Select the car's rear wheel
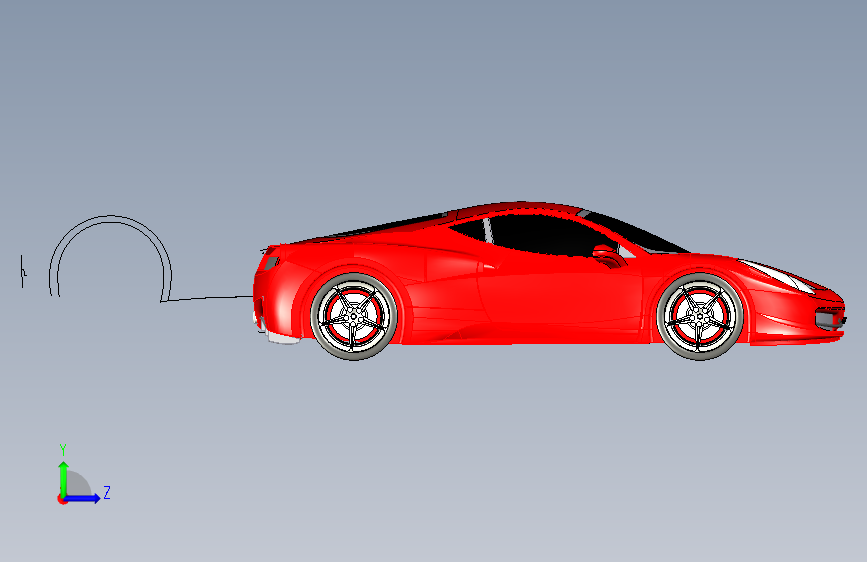Image resolution: width=867 pixels, height=562 pixels. [354, 316]
